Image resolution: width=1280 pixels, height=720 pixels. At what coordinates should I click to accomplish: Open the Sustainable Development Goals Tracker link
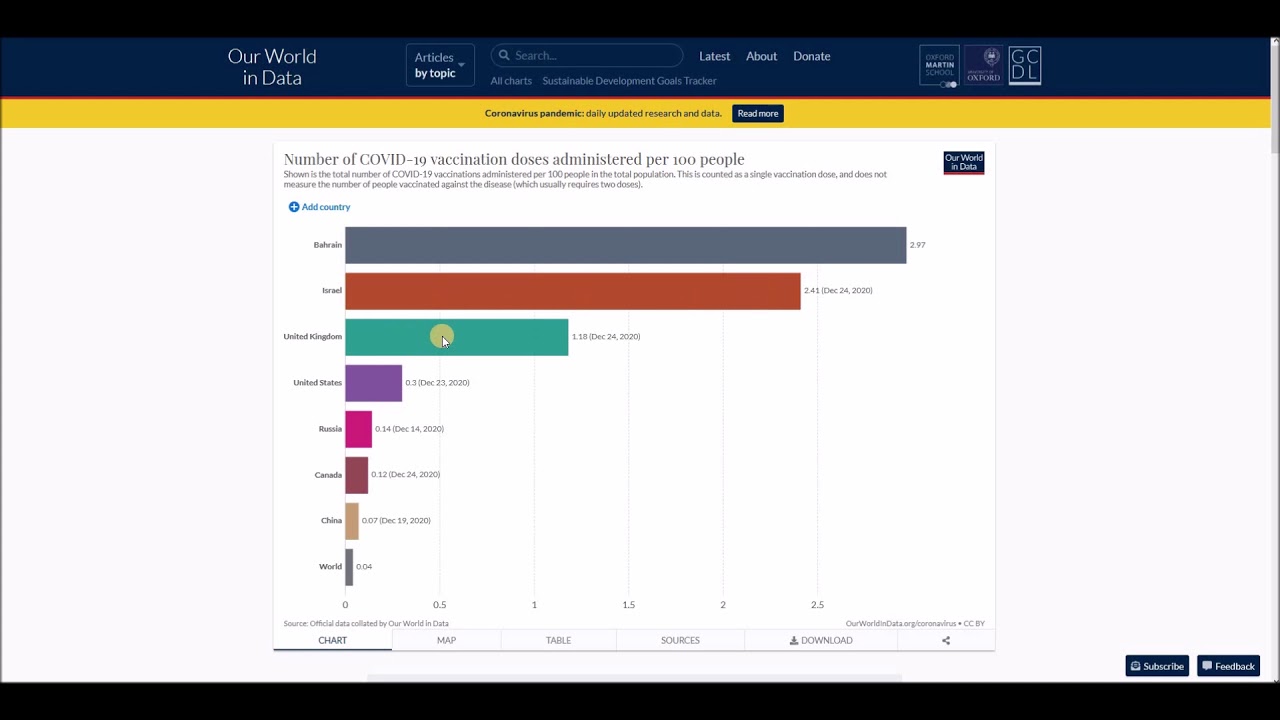[x=629, y=81]
